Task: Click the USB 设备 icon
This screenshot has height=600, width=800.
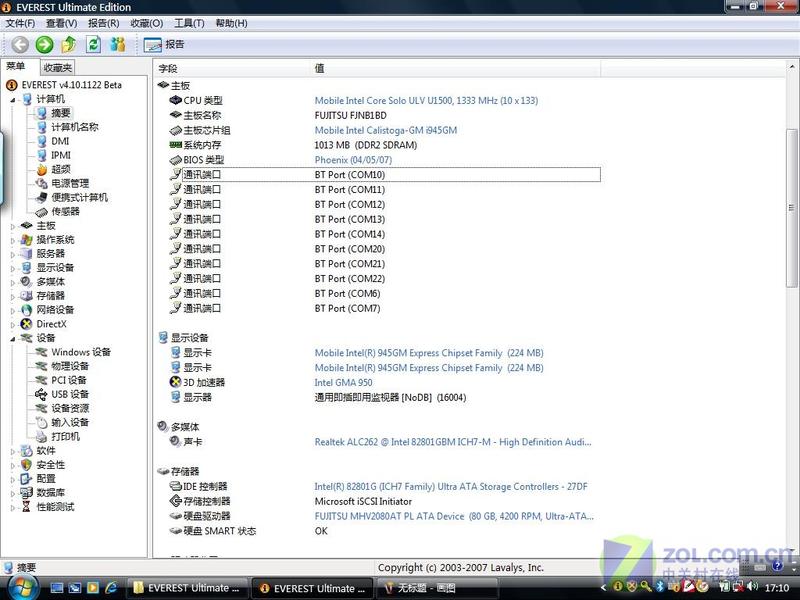Action: (42, 394)
